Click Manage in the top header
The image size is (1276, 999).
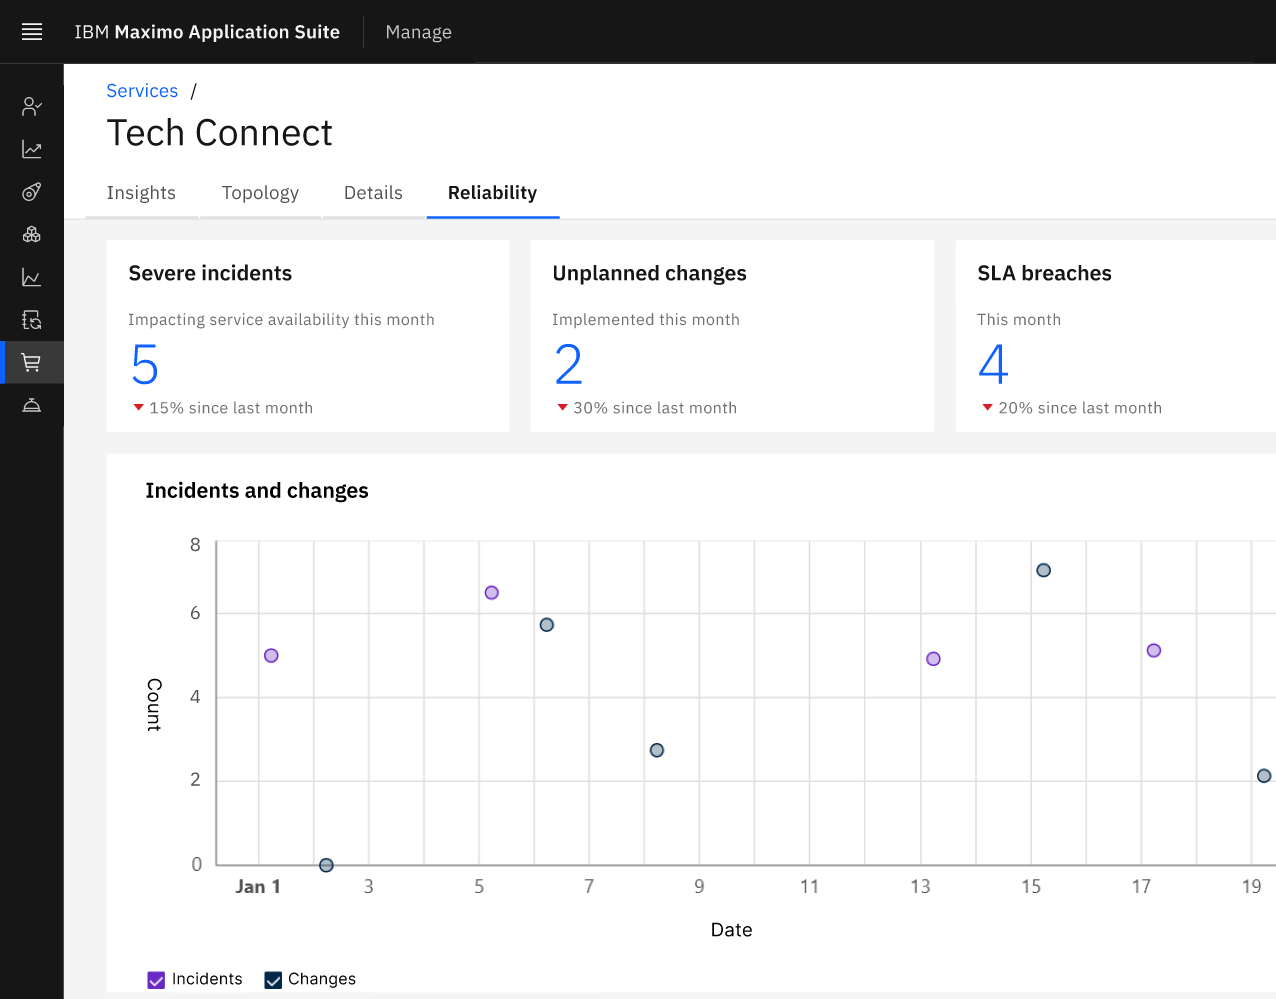click(x=418, y=32)
